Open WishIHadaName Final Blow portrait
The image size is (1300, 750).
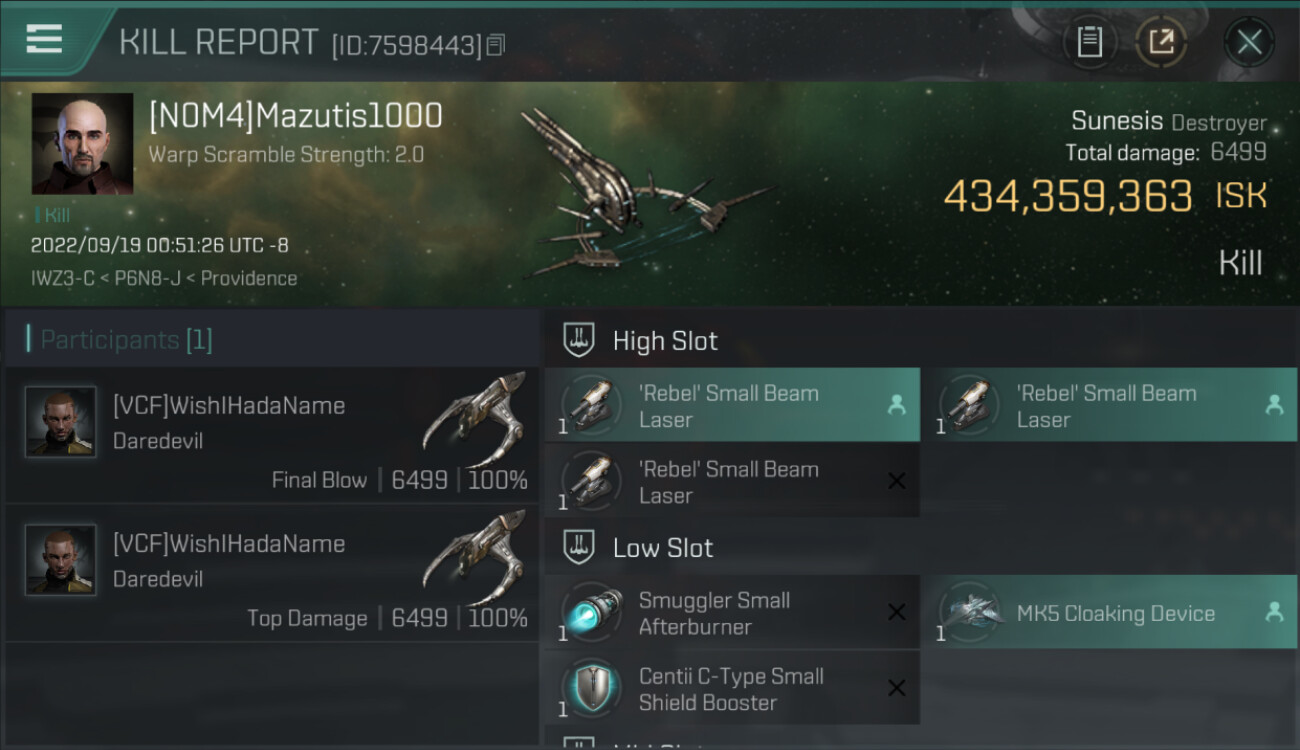[x=61, y=422]
